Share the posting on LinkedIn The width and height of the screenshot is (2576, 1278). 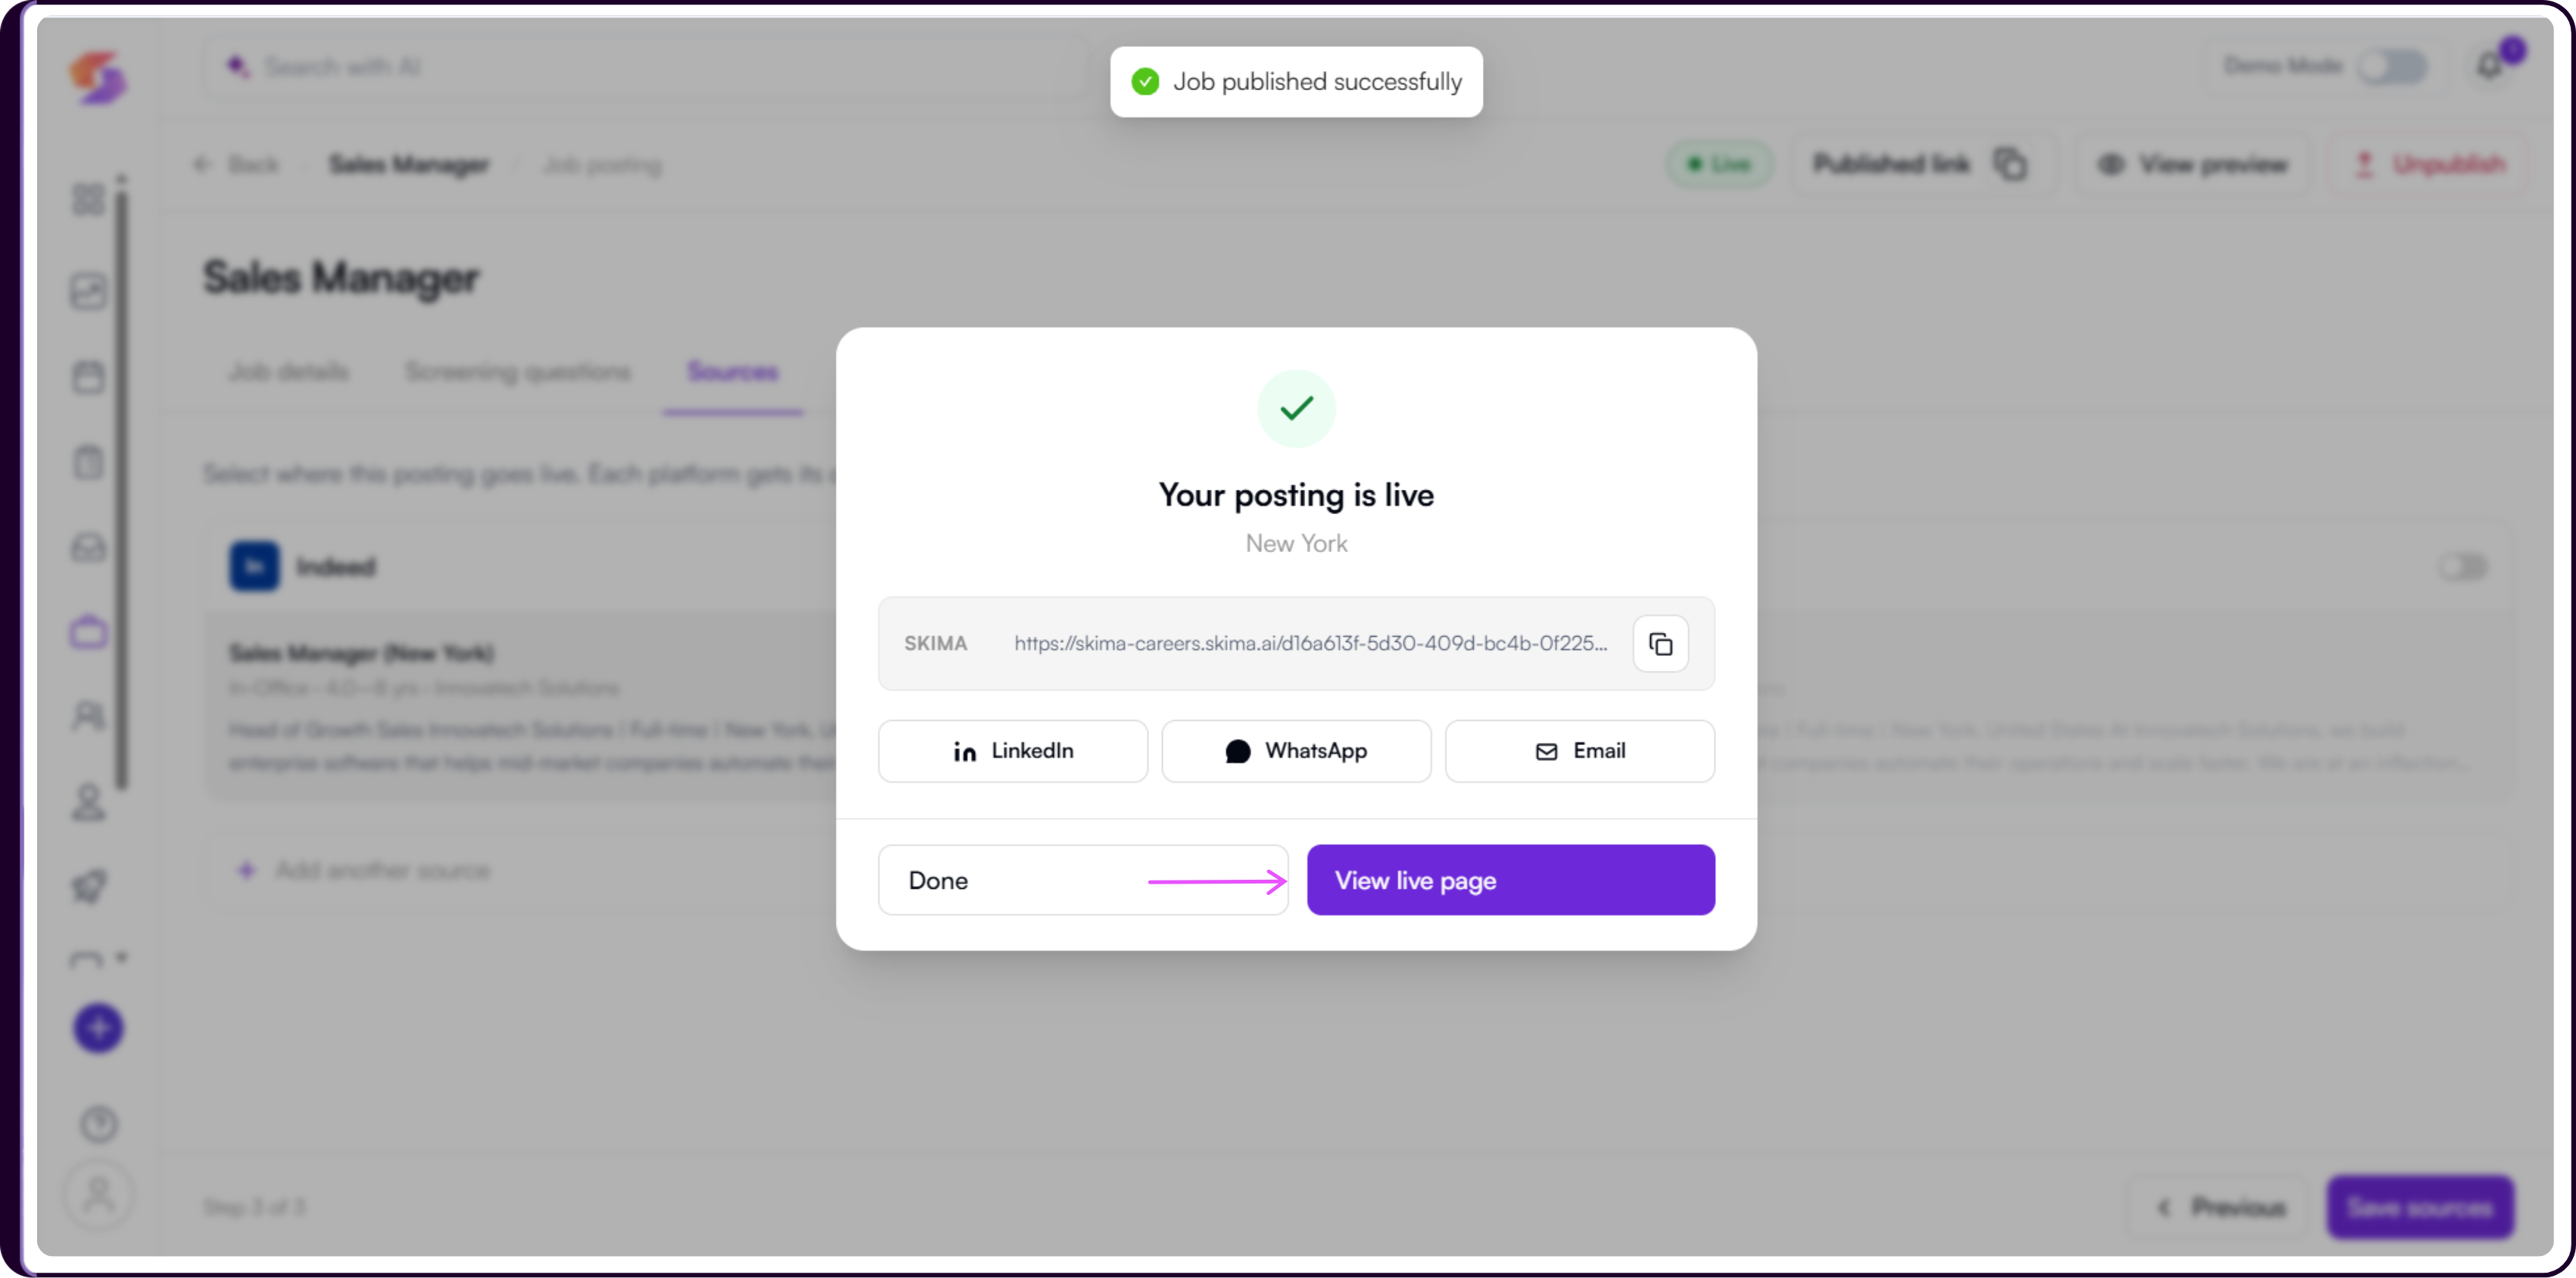pos(1013,751)
